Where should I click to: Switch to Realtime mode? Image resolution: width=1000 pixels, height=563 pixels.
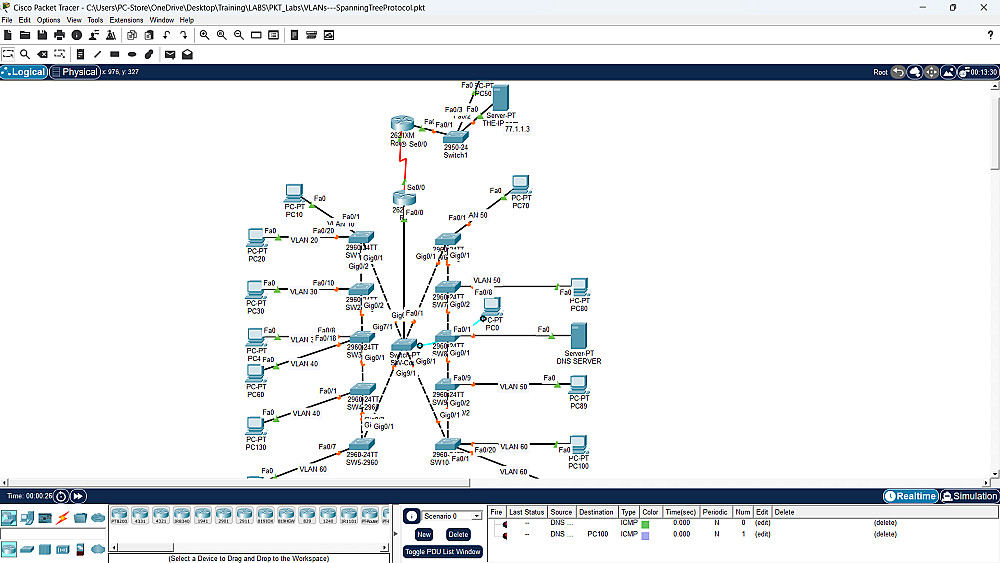coord(911,496)
